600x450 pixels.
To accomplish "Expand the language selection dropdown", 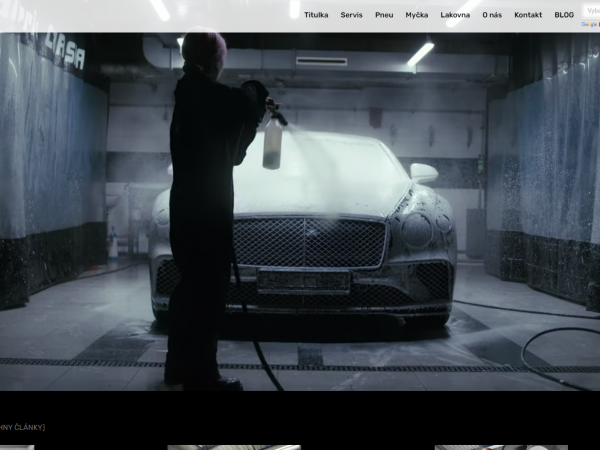I will 592,11.
